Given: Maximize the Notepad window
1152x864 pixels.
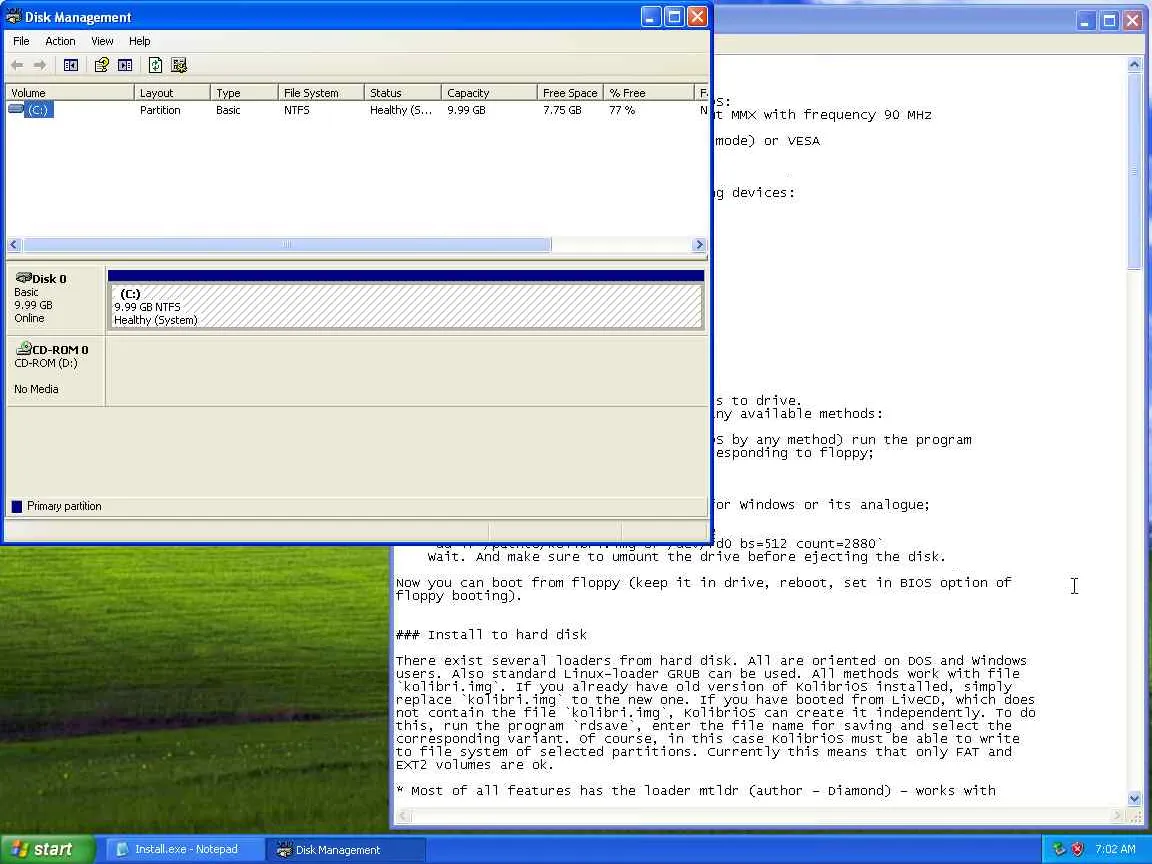Looking at the screenshot, I should coord(1109,21).
